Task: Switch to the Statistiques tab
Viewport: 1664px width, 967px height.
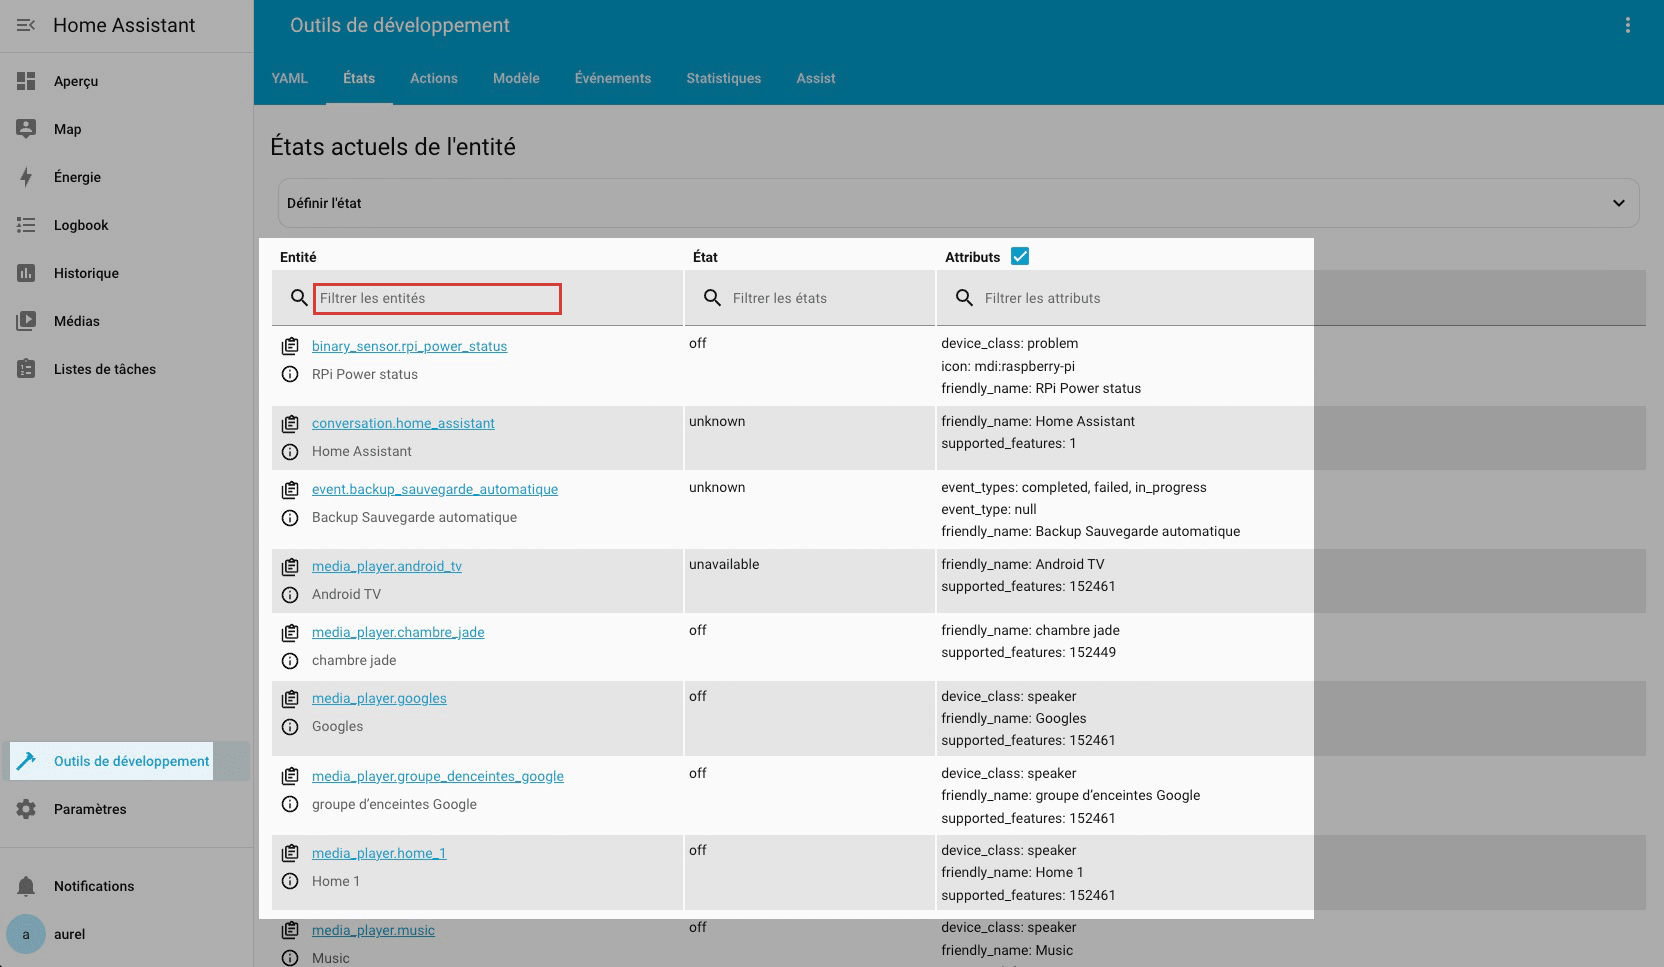Action: click(724, 78)
